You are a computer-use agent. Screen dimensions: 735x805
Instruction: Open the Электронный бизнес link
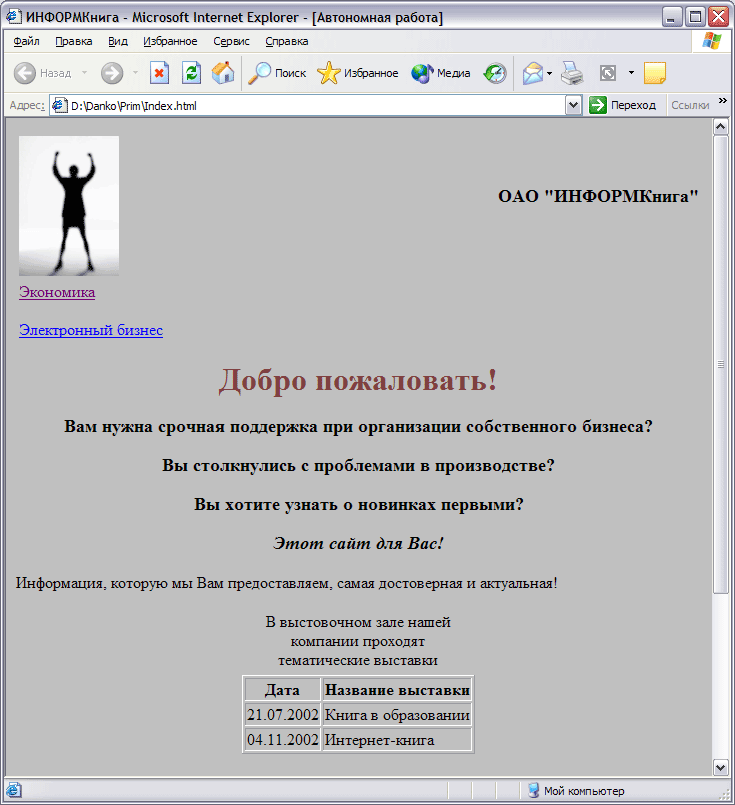point(90,330)
